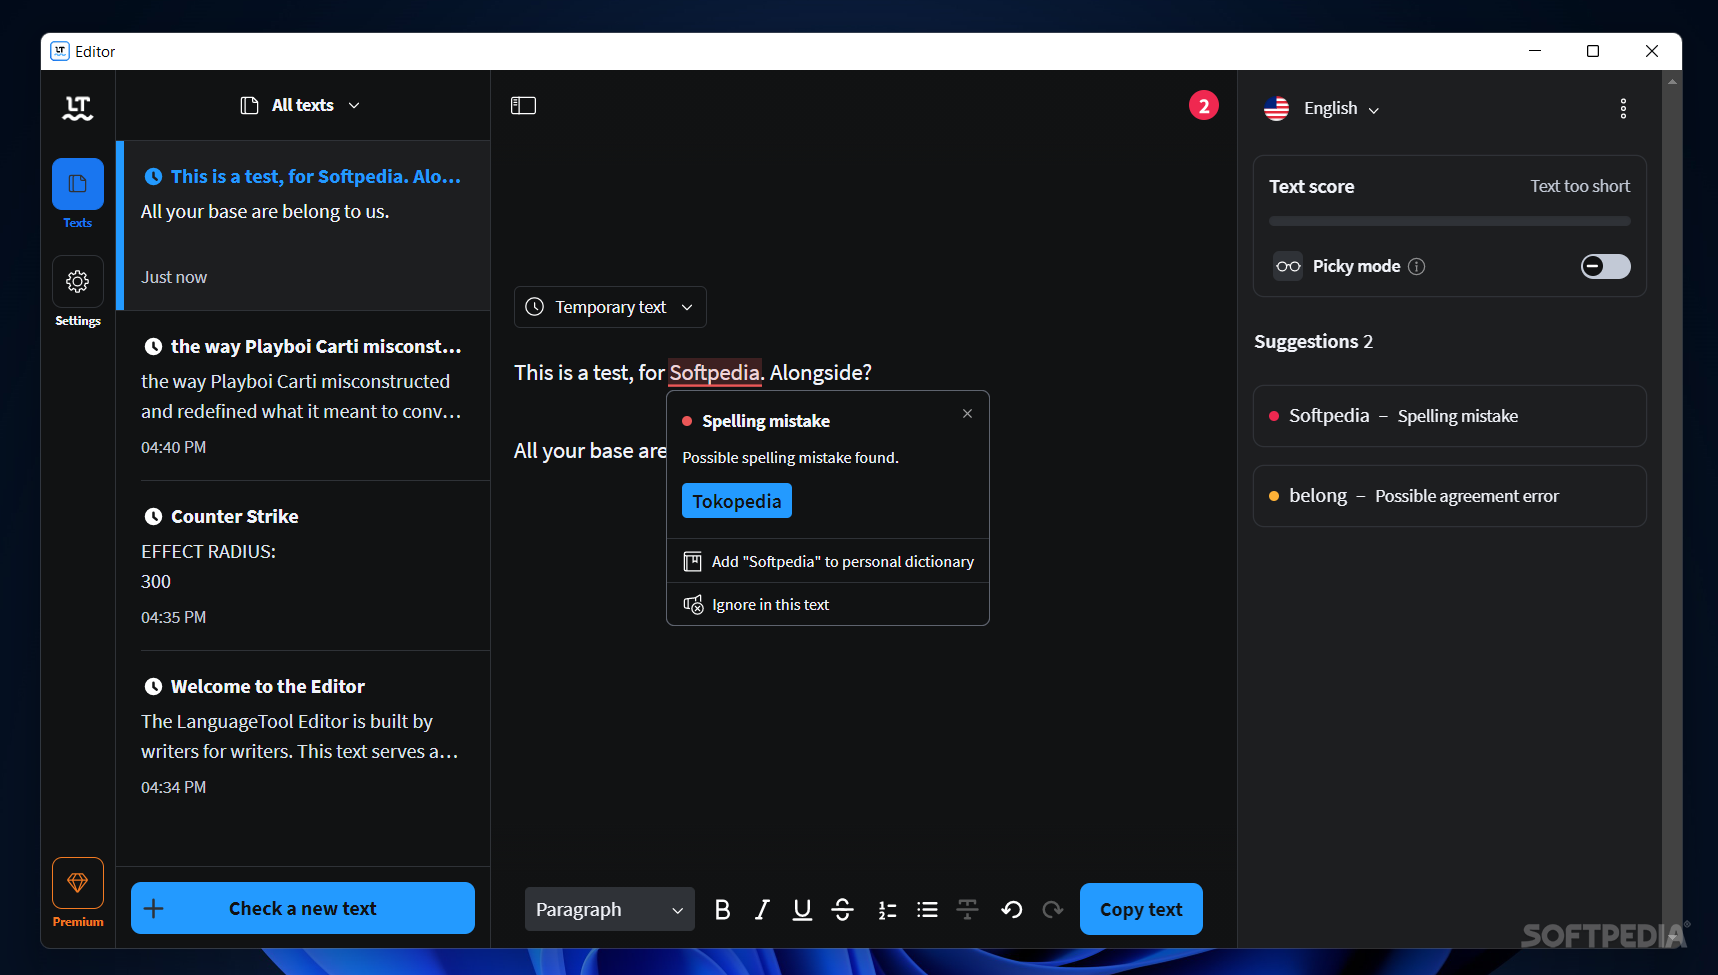Open the English language dropdown
The width and height of the screenshot is (1718, 975).
pyautogui.click(x=1321, y=109)
